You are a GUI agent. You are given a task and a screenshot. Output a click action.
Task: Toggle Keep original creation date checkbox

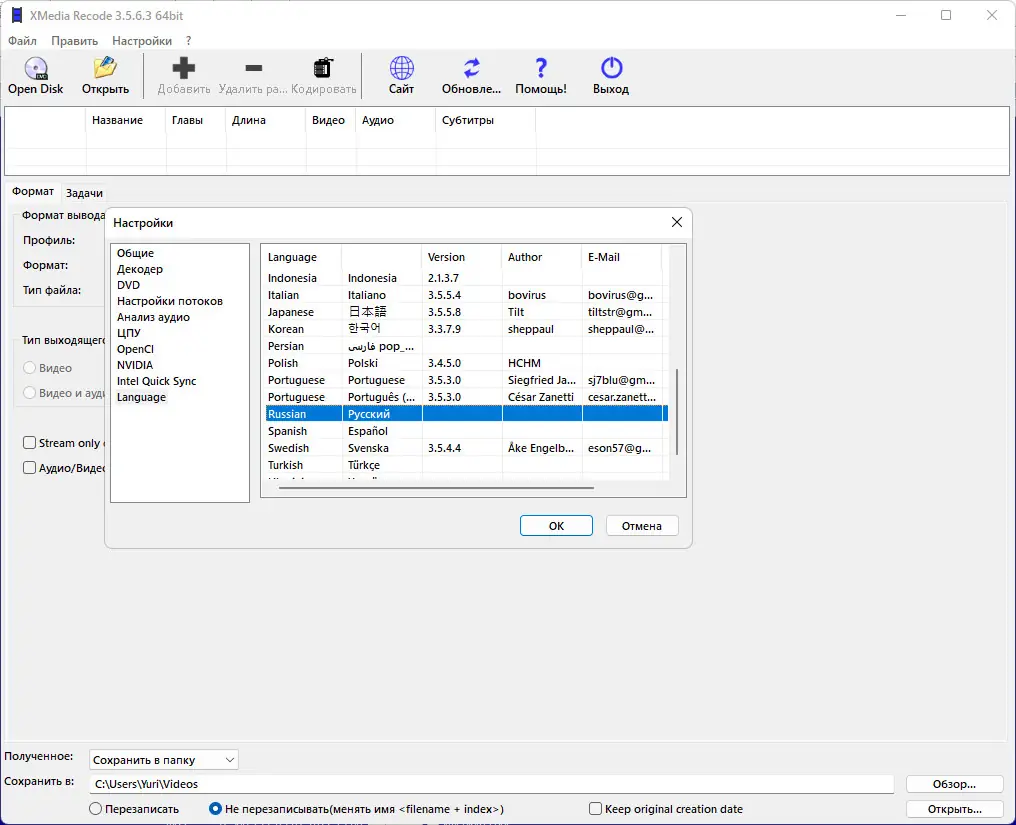pos(595,809)
